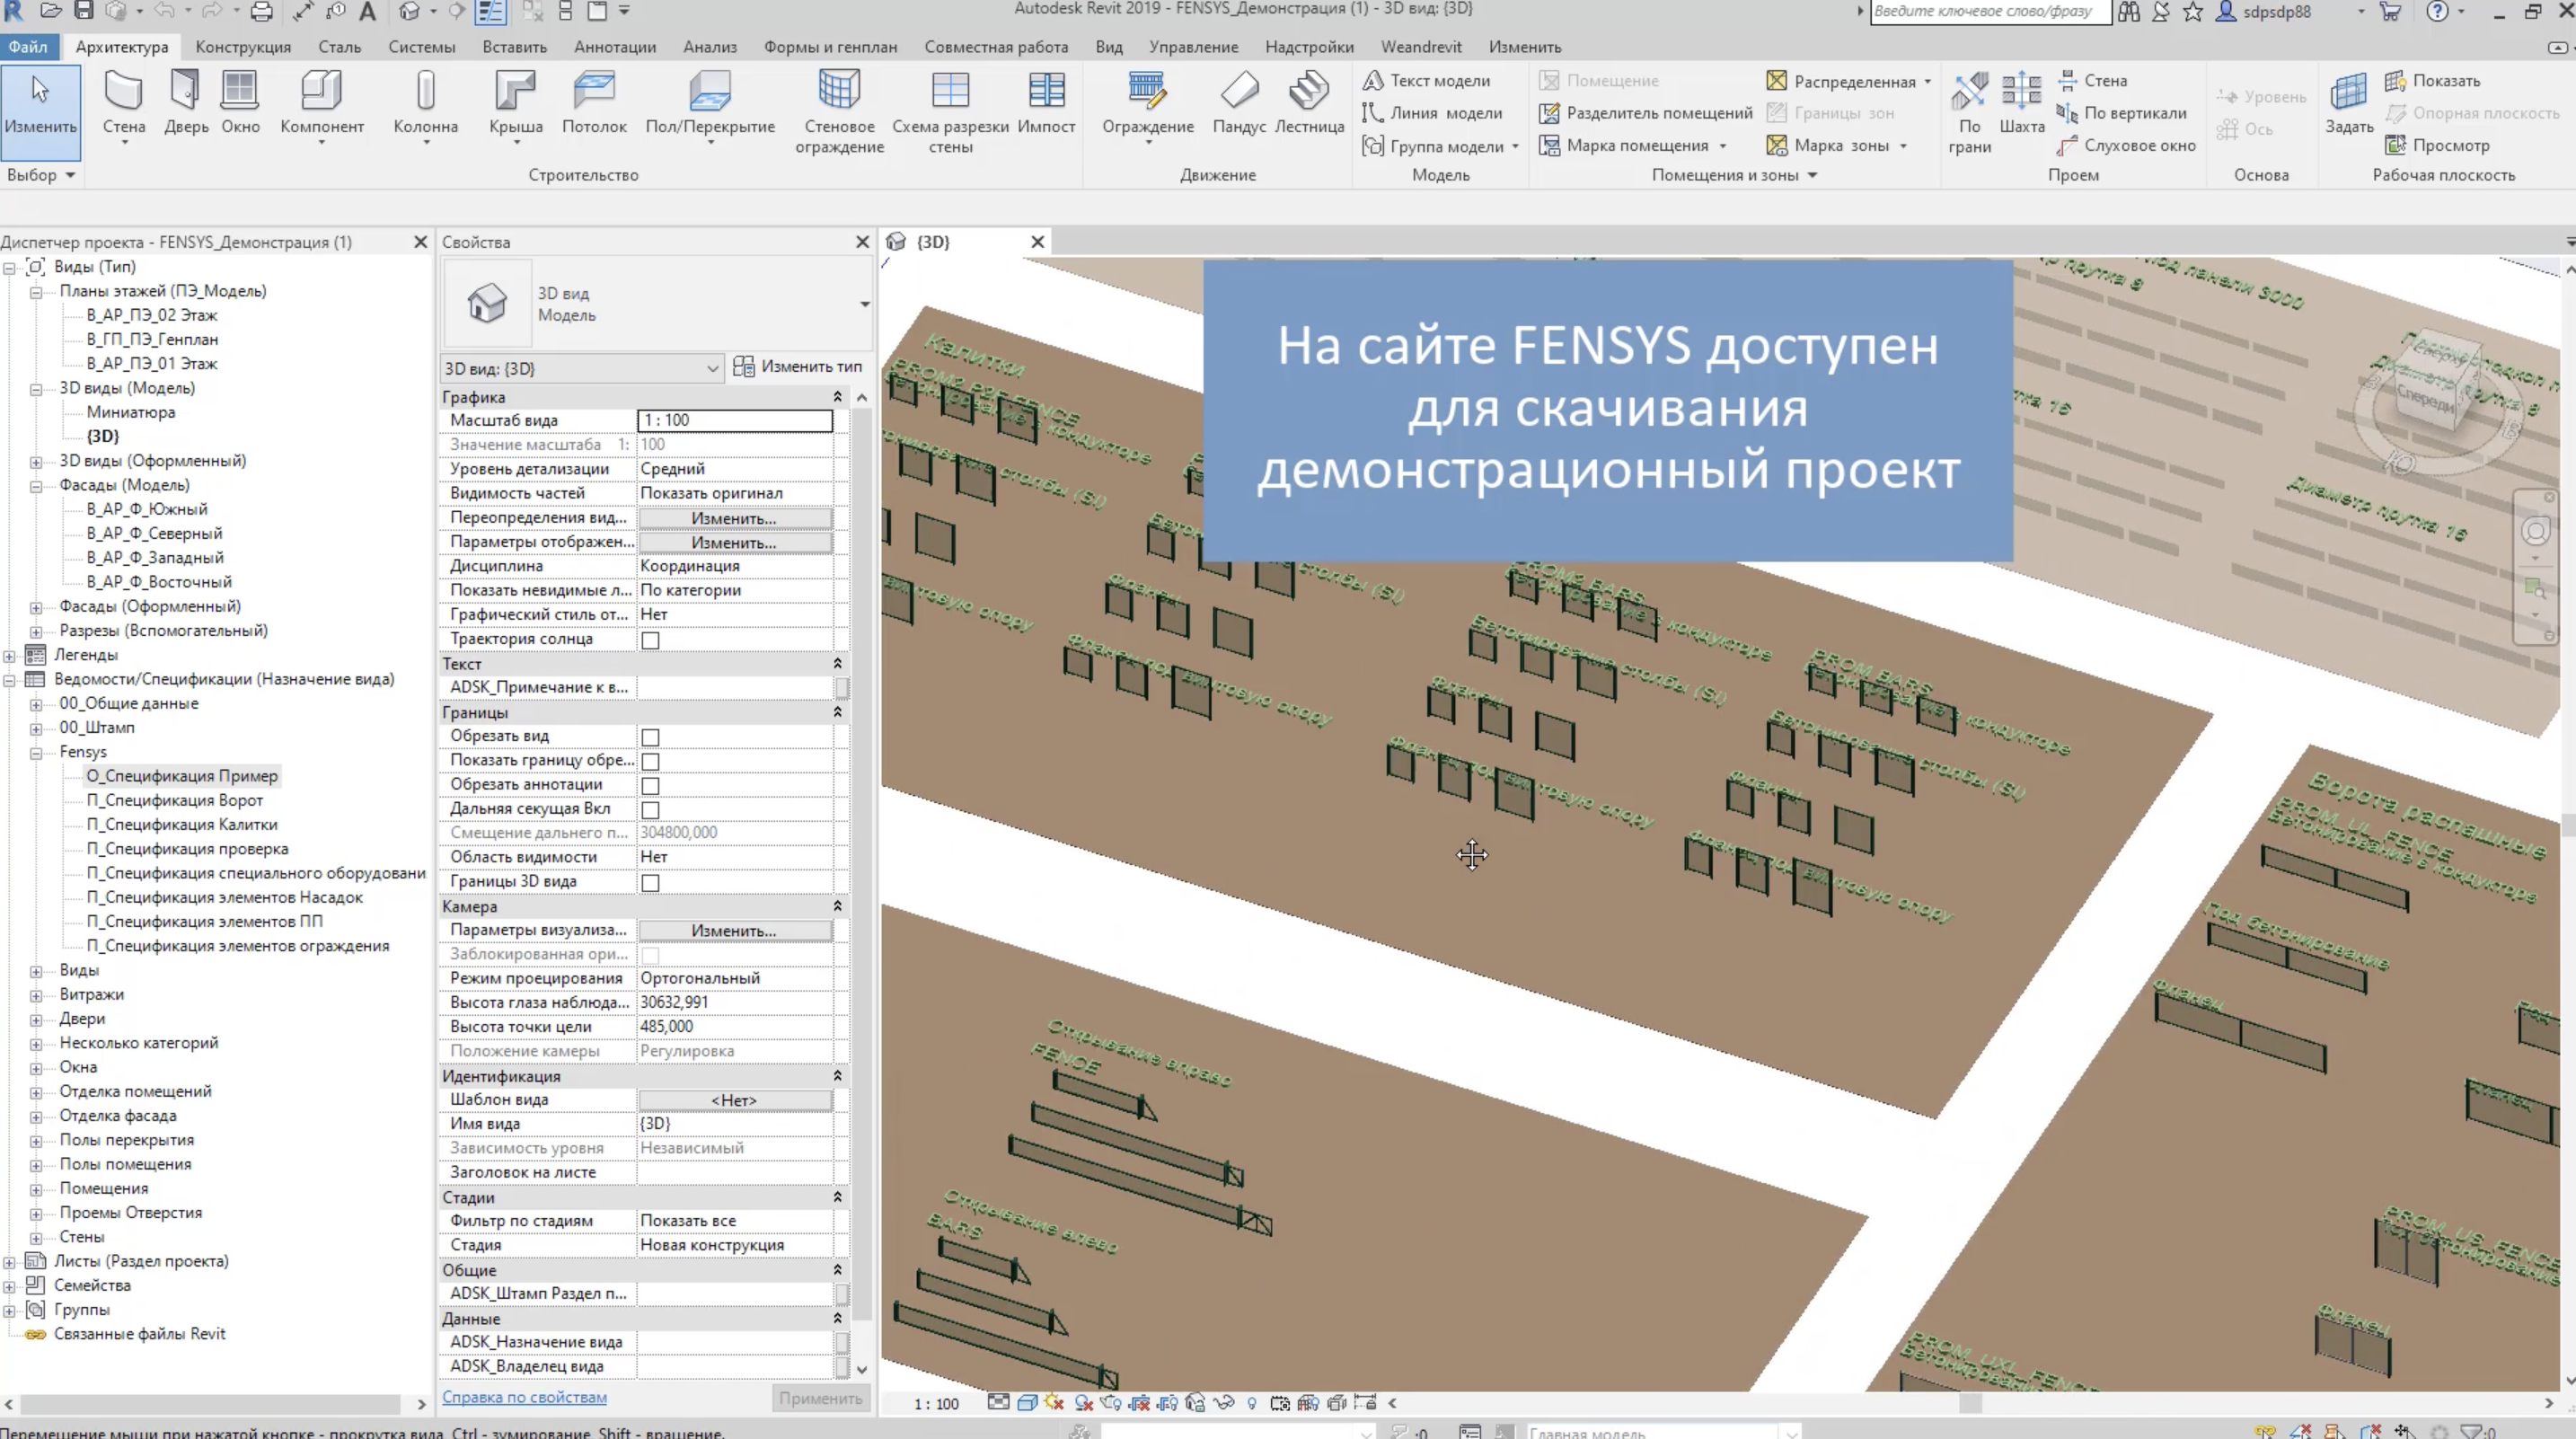Click the Curtain grid (Схема разрезки стены) tool
The image size is (2576, 1439).
click(x=950, y=112)
